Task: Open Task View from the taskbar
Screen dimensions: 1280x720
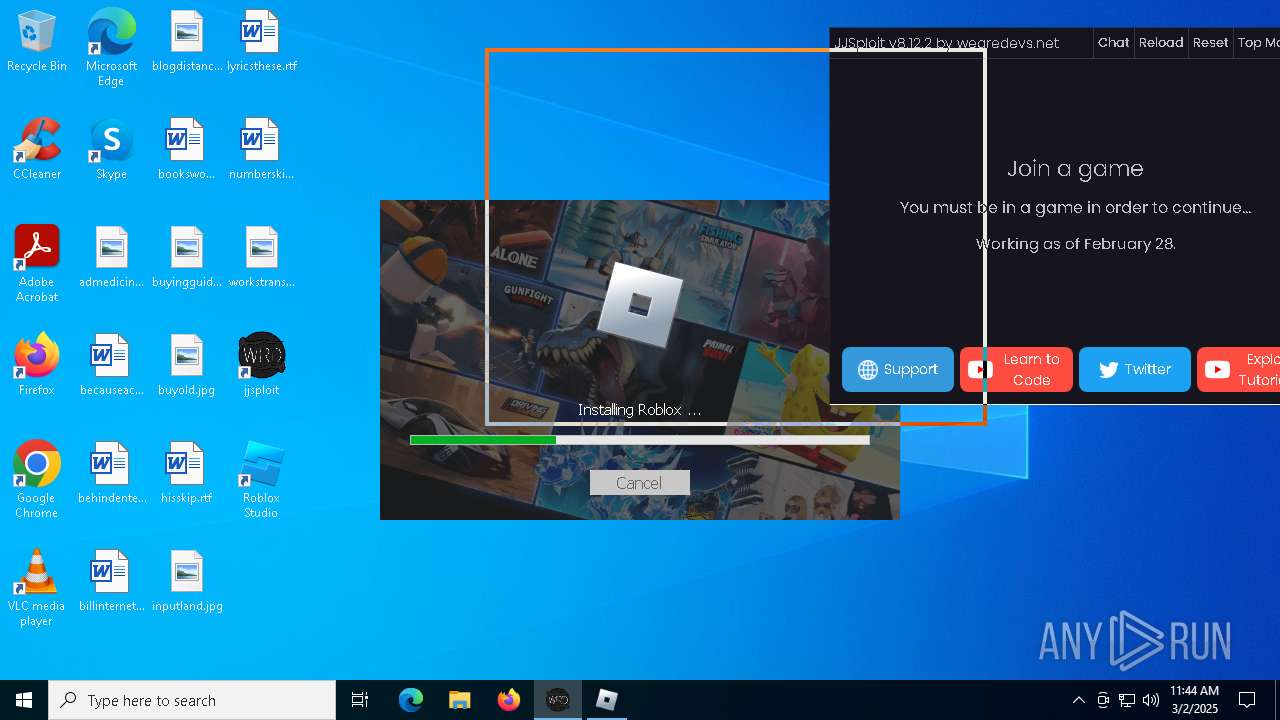Action: click(x=360, y=700)
